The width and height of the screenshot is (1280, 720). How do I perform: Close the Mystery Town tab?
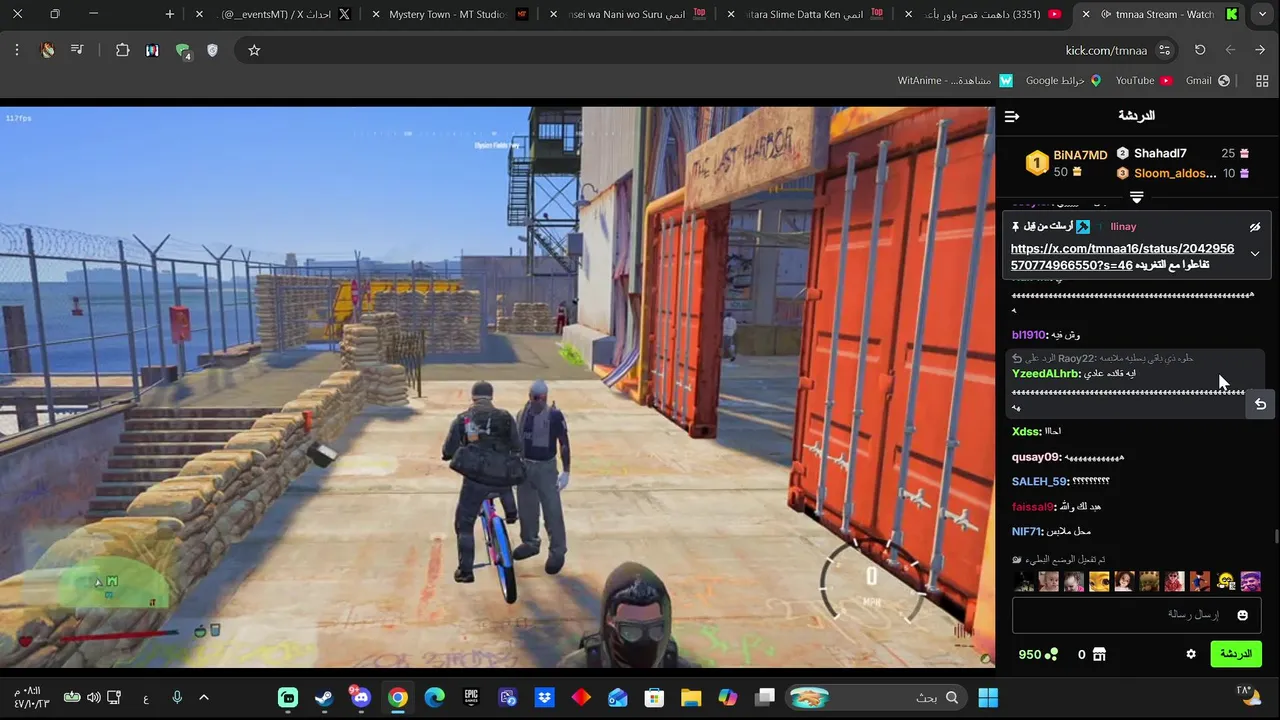[x=375, y=14]
